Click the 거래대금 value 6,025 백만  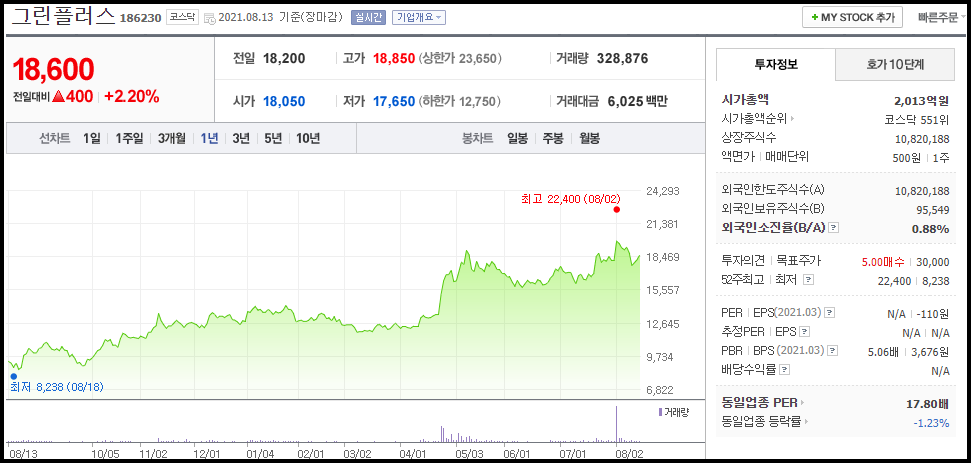tap(636, 101)
